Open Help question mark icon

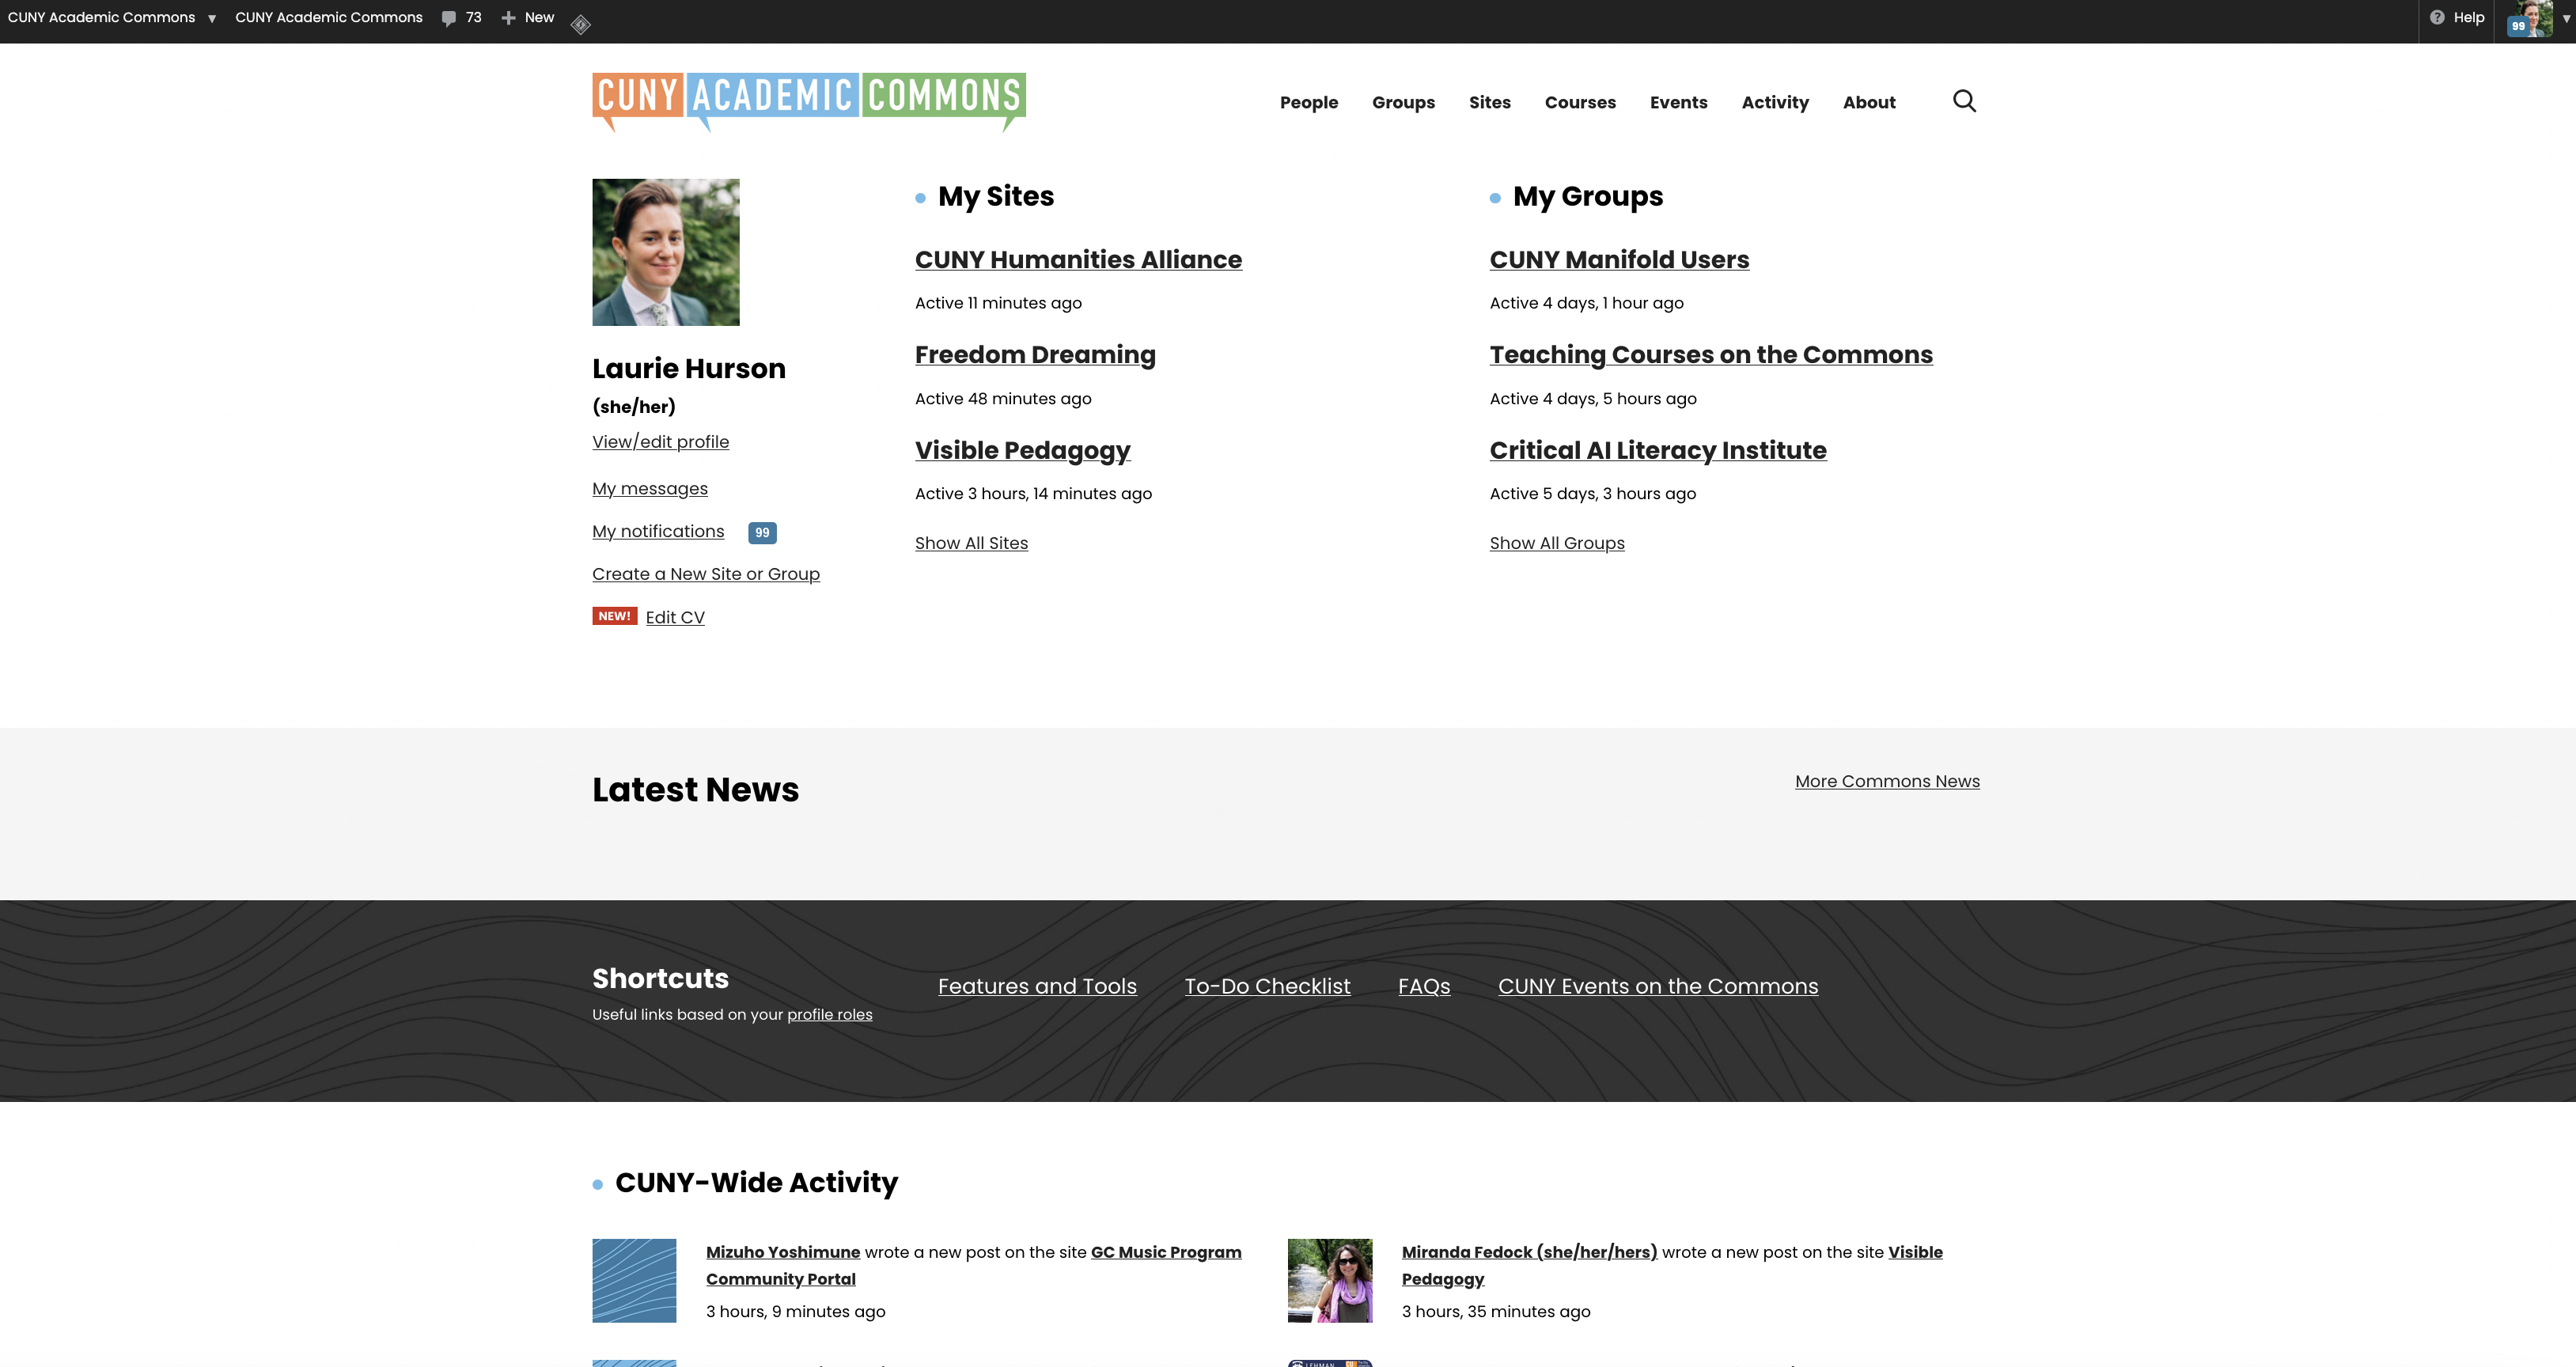click(x=2437, y=17)
